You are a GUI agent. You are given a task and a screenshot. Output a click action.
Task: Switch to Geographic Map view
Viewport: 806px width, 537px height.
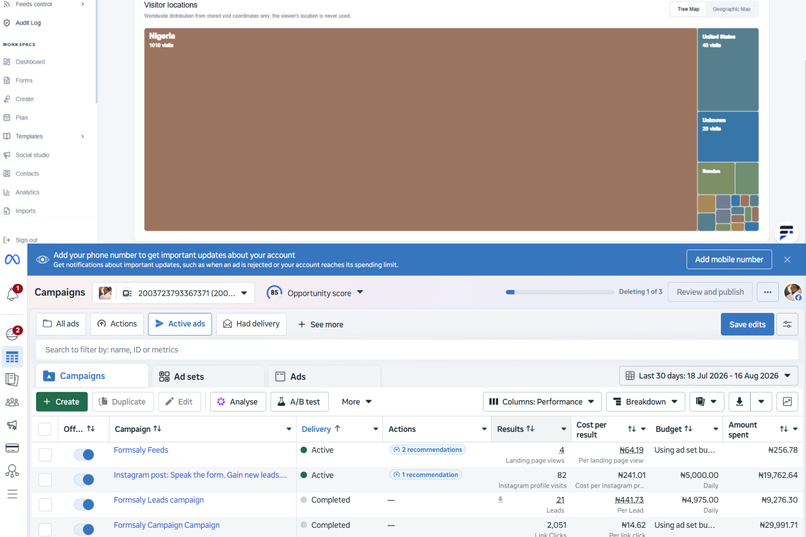click(x=731, y=9)
